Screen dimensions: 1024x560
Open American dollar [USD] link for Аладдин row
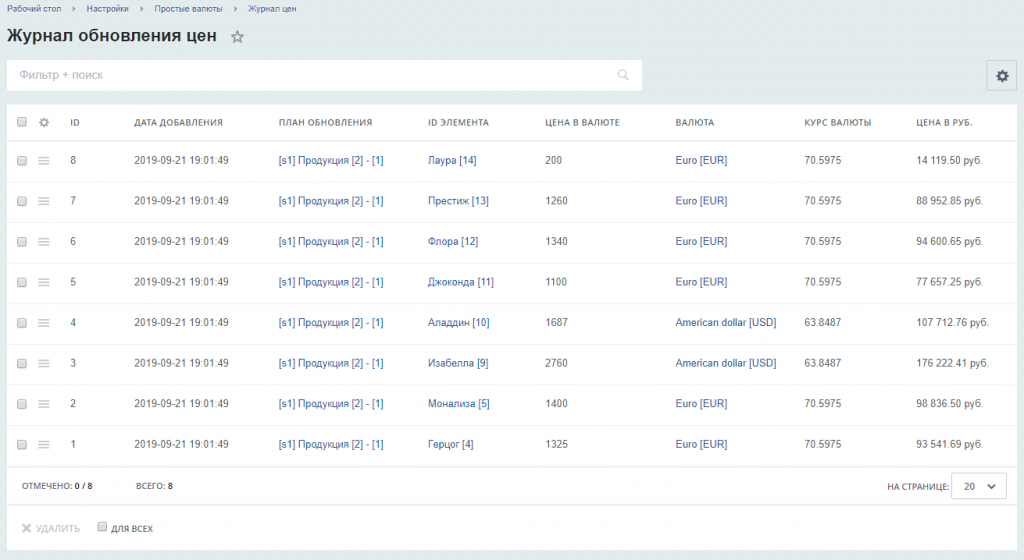[x=726, y=322]
